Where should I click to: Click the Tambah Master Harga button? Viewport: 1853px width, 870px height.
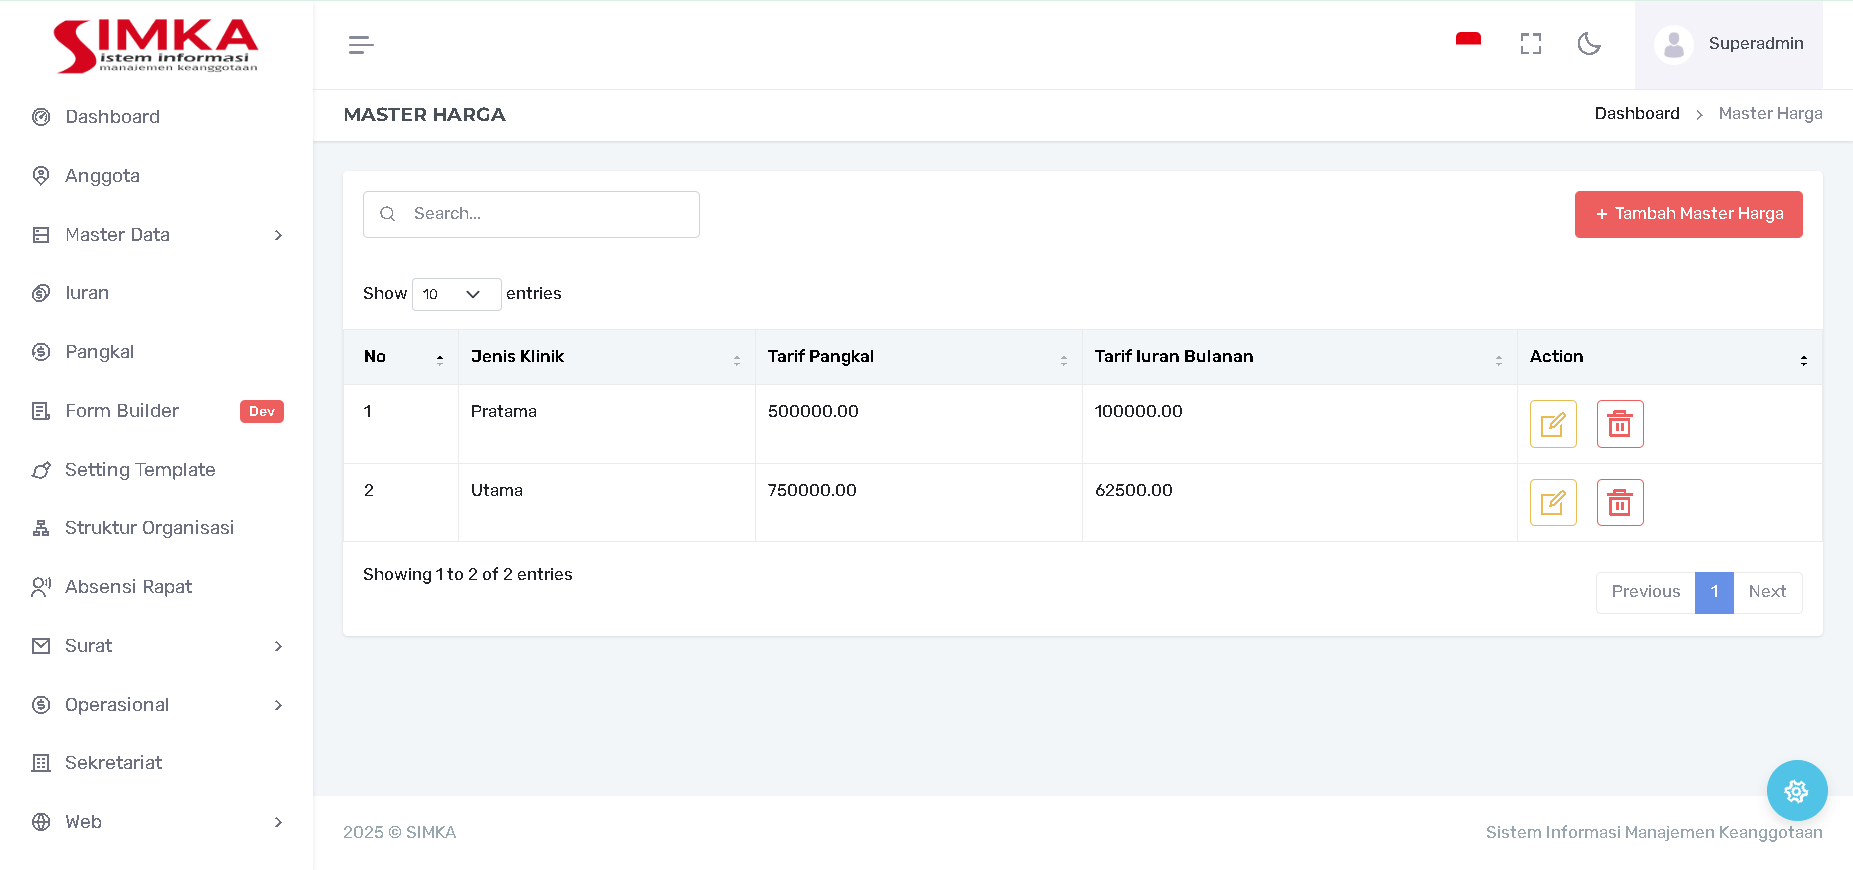(x=1688, y=214)
